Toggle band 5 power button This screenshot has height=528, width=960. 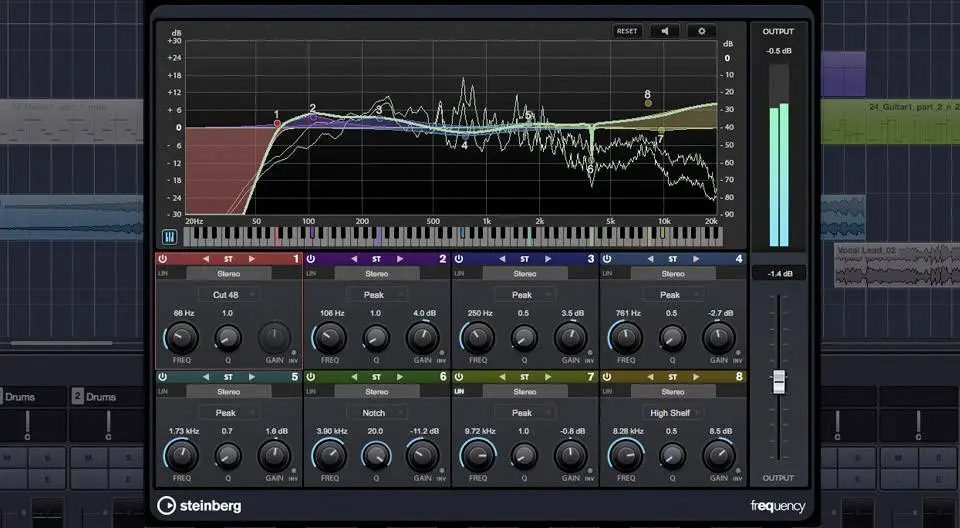163,377
